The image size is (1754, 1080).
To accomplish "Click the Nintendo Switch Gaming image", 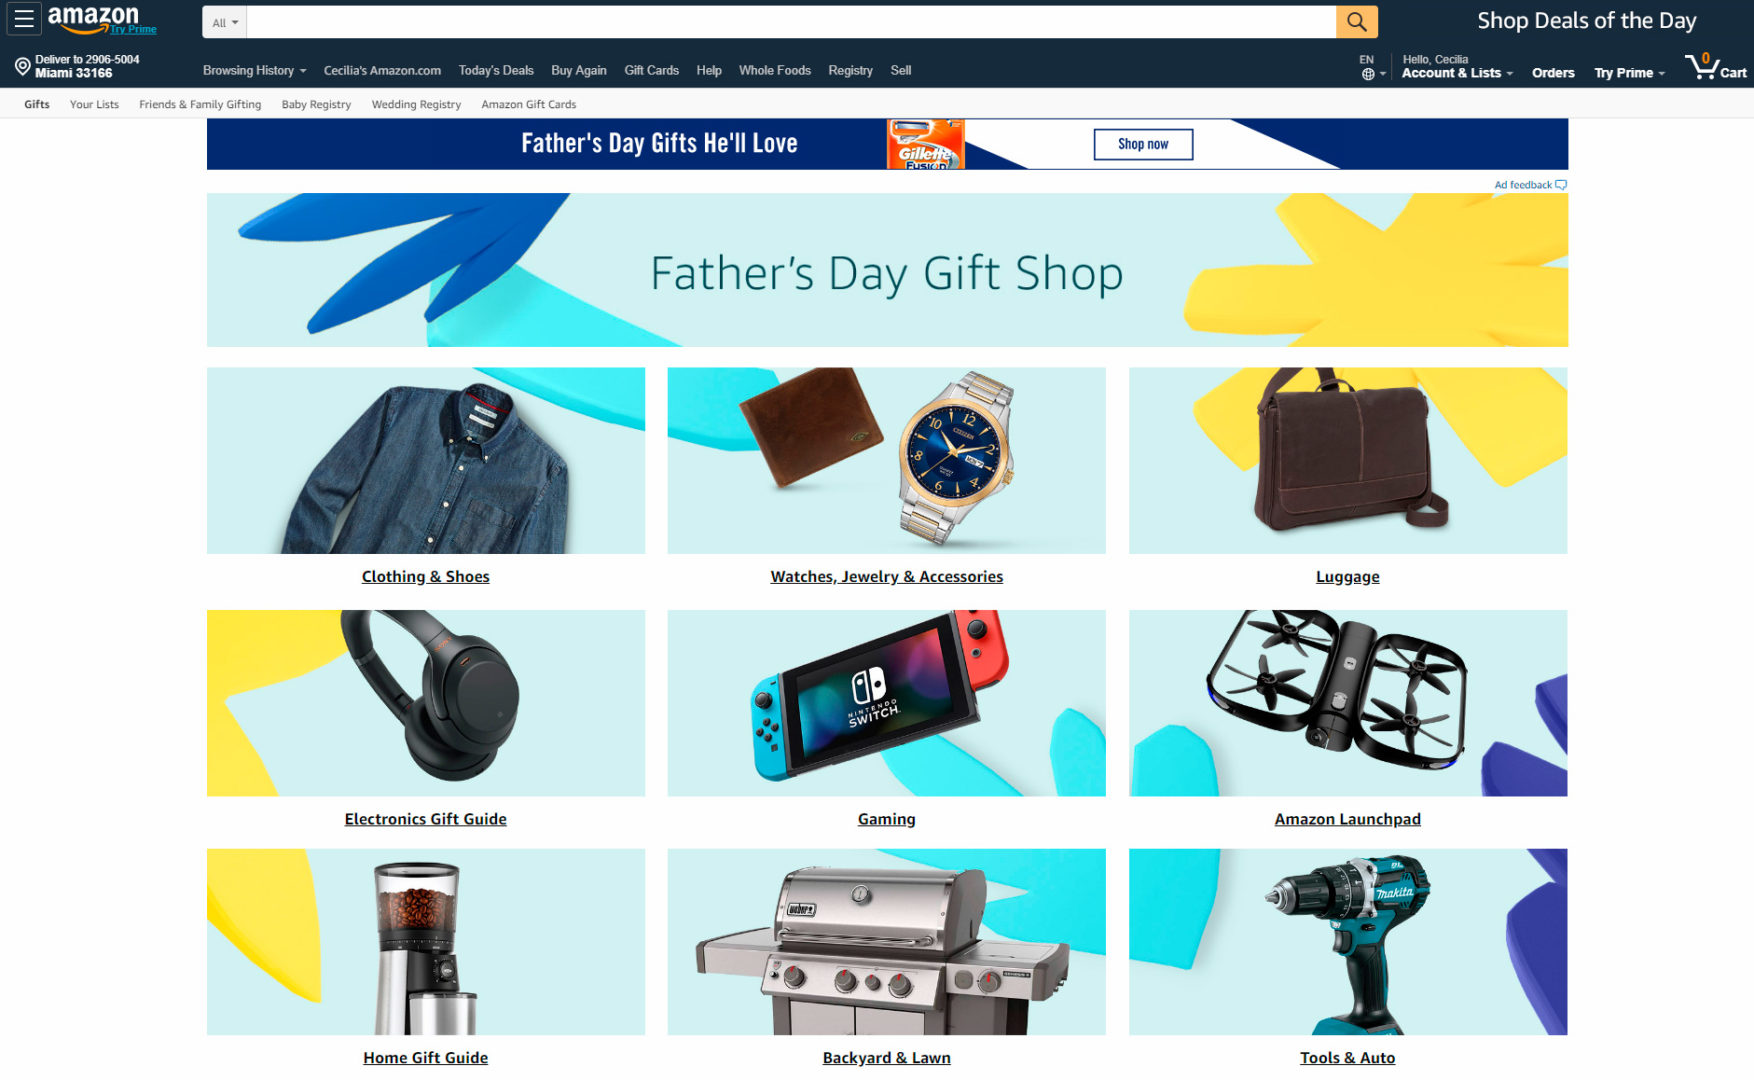I will click(x=887, y=703).
